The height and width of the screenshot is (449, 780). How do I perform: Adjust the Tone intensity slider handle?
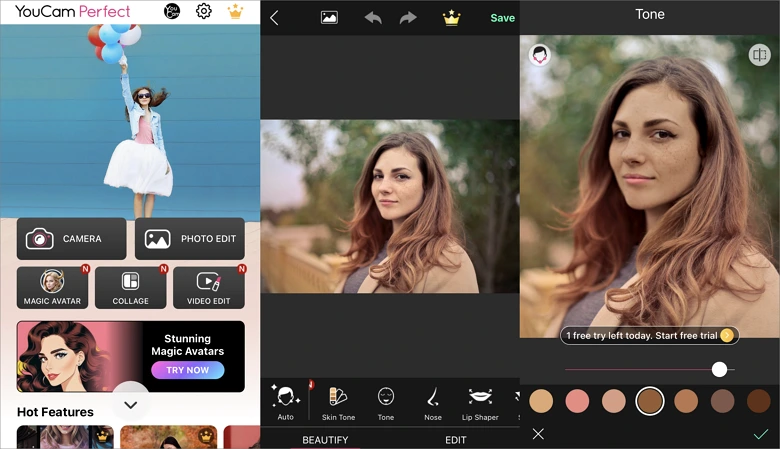point(719,369)
